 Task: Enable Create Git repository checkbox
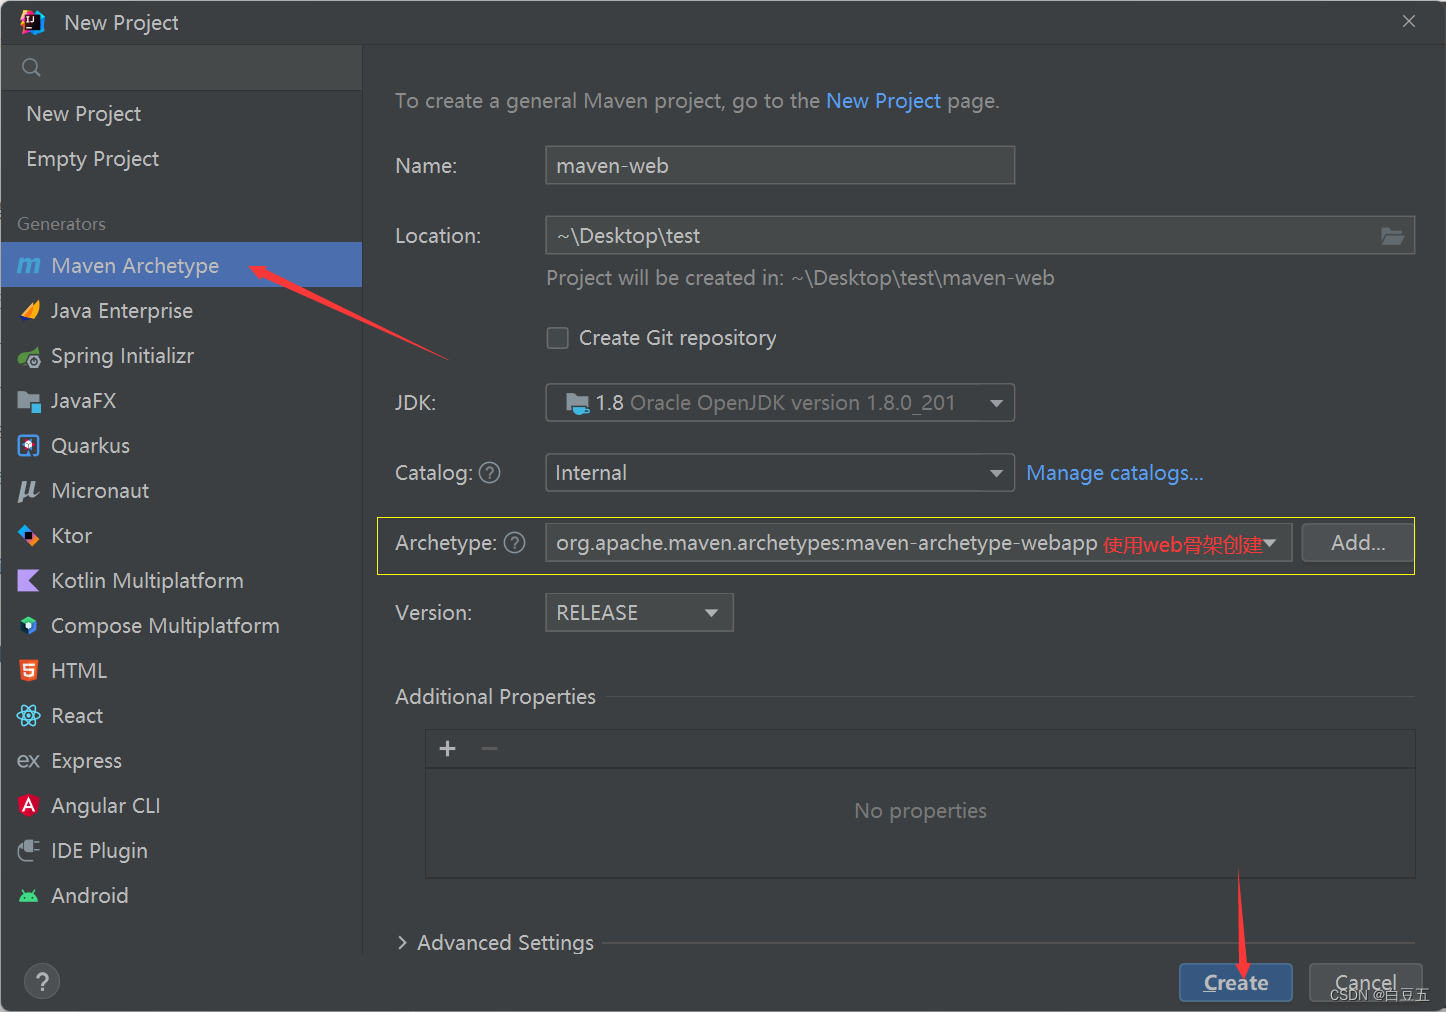[558, 338]
